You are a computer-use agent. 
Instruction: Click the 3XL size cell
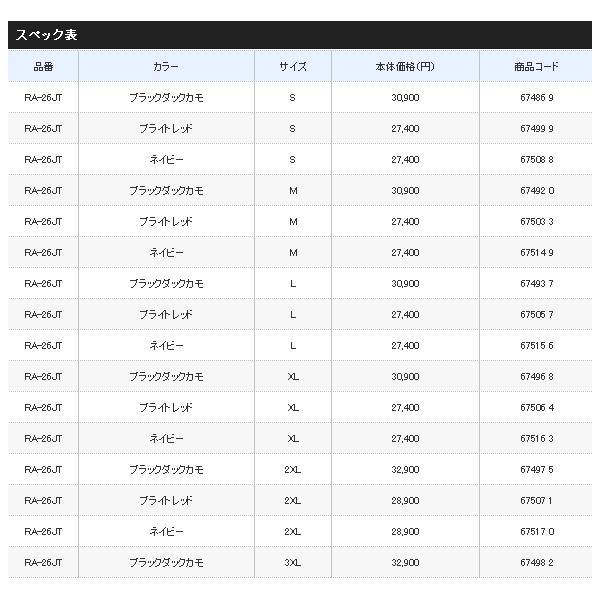(x=293, y=562)
